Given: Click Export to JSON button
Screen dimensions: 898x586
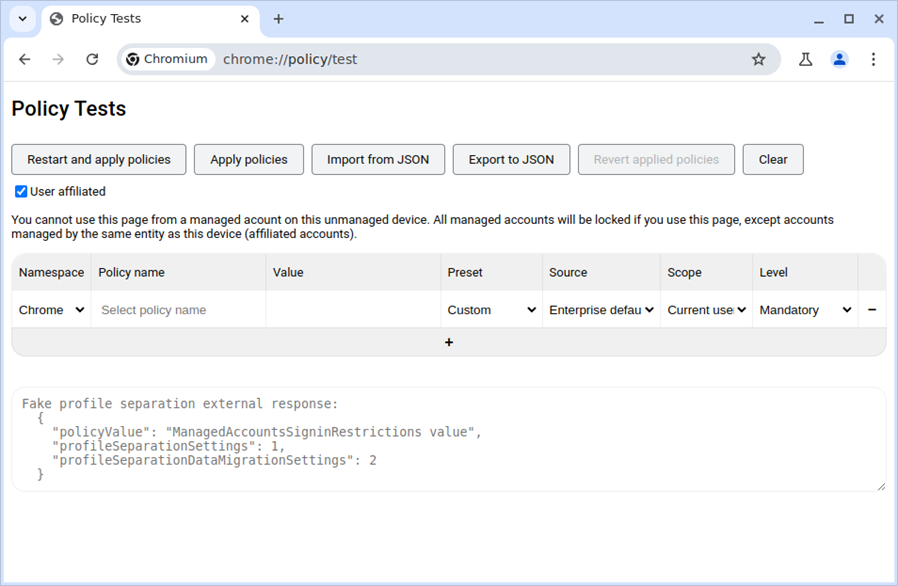Looking at the screenshot, I should pos(511,159).
